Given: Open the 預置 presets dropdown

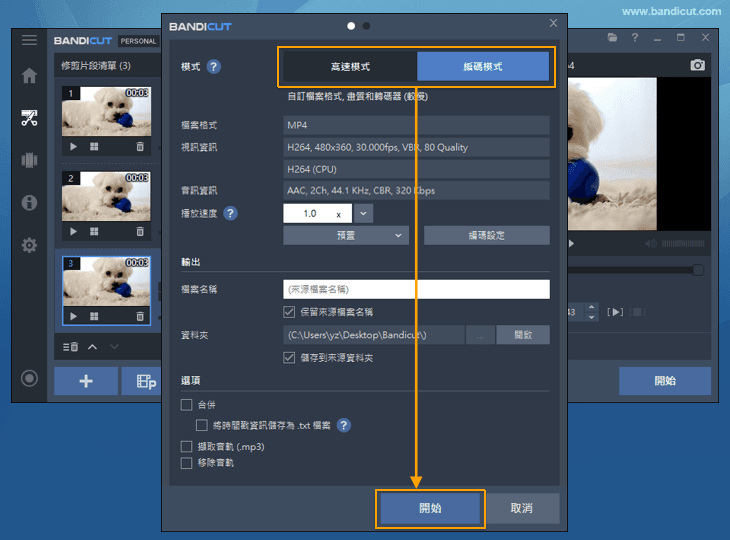Looking at the screenshot, I should [x=346, y=236].
